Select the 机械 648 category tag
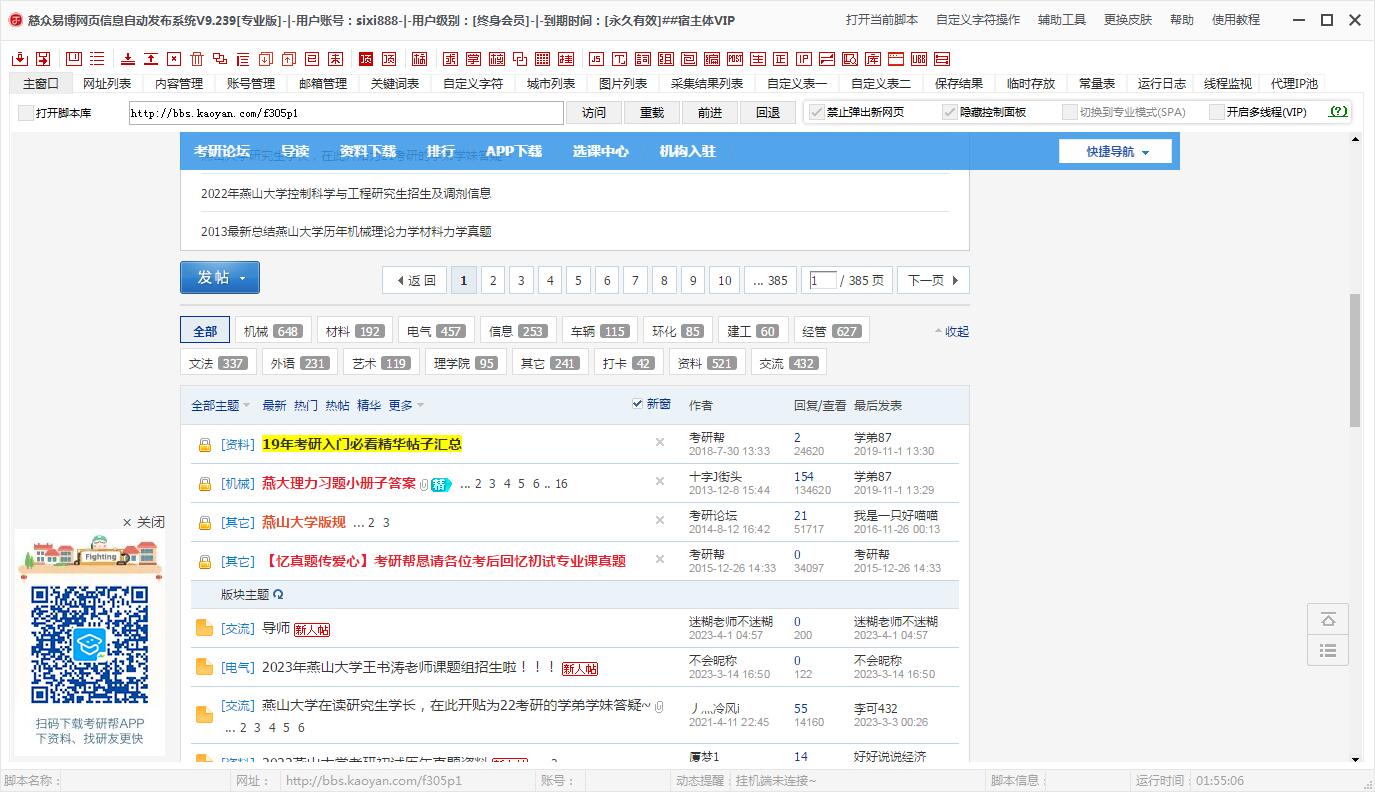This screenshot has width=1375, height=792. coord(272,331)
